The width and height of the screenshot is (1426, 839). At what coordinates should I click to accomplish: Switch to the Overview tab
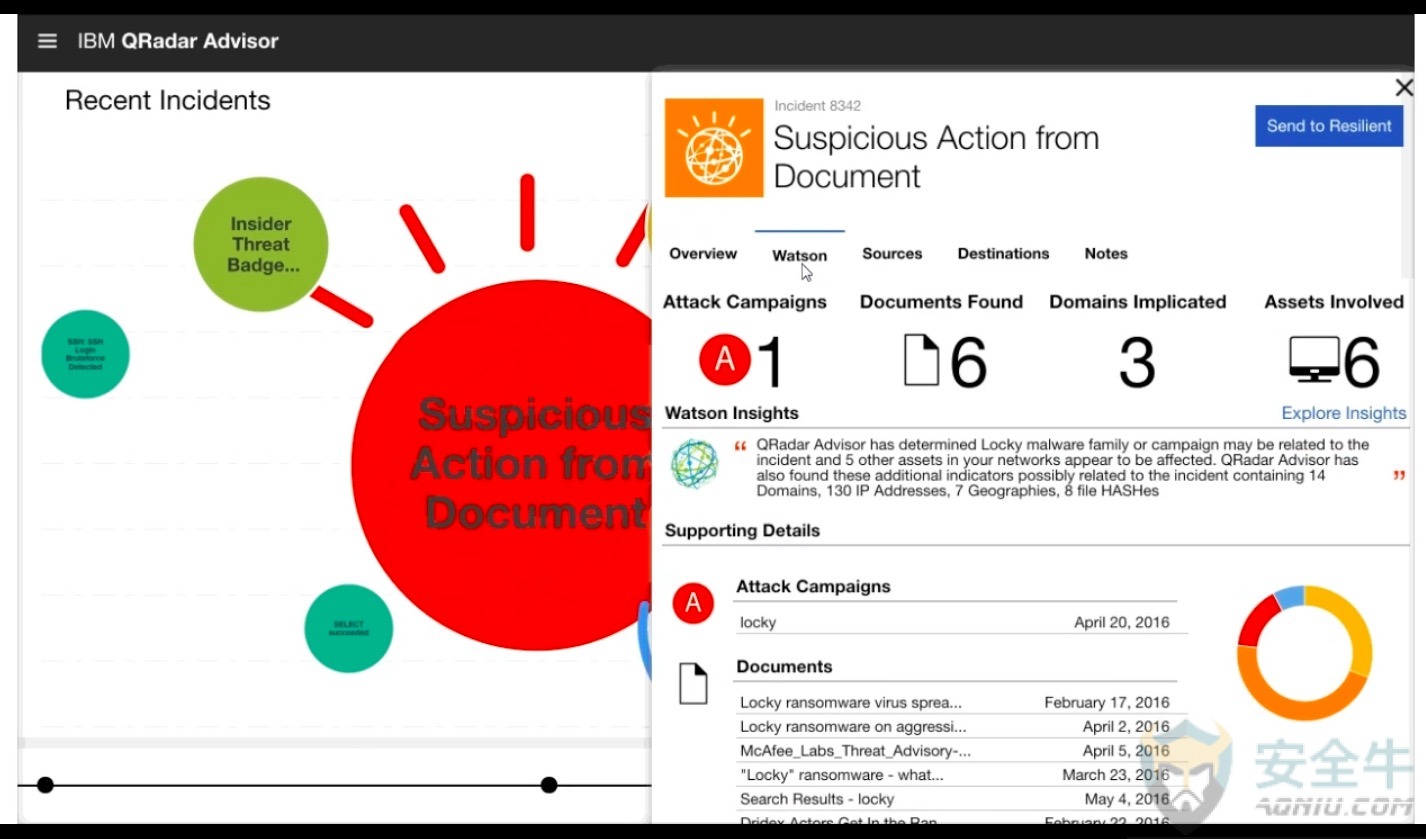coord(703,254)
